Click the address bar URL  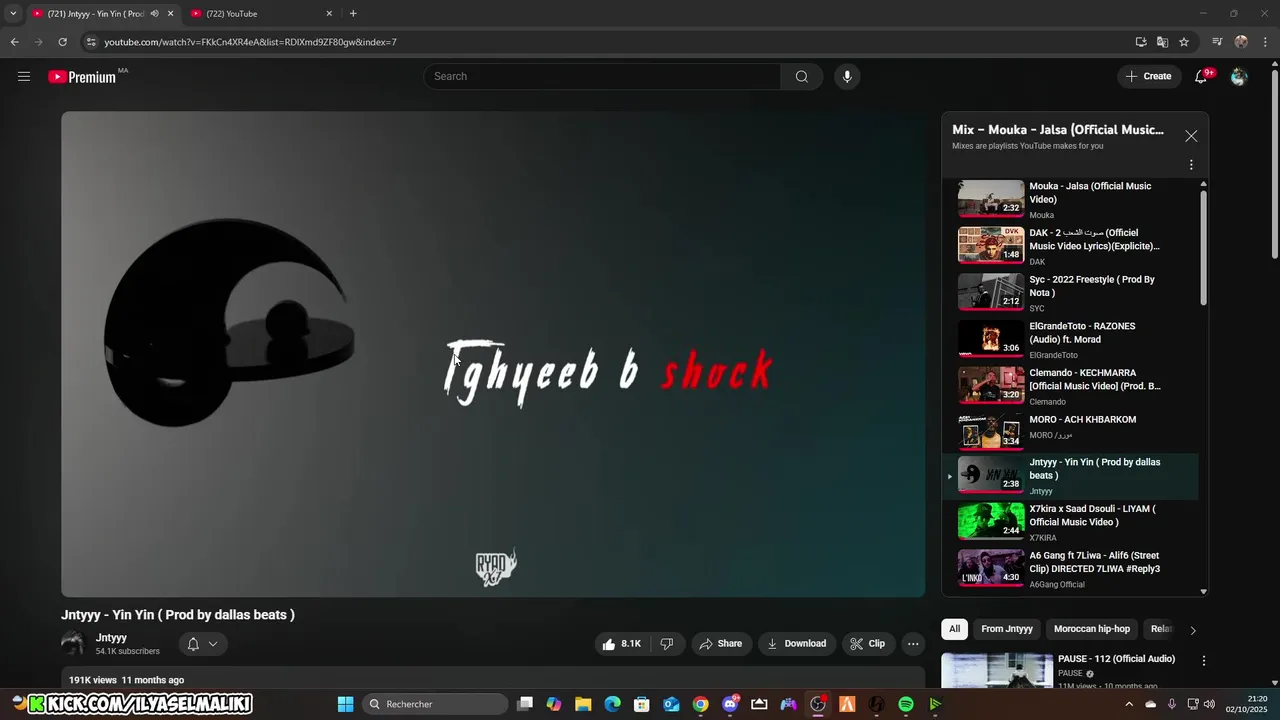pos(250,42)
